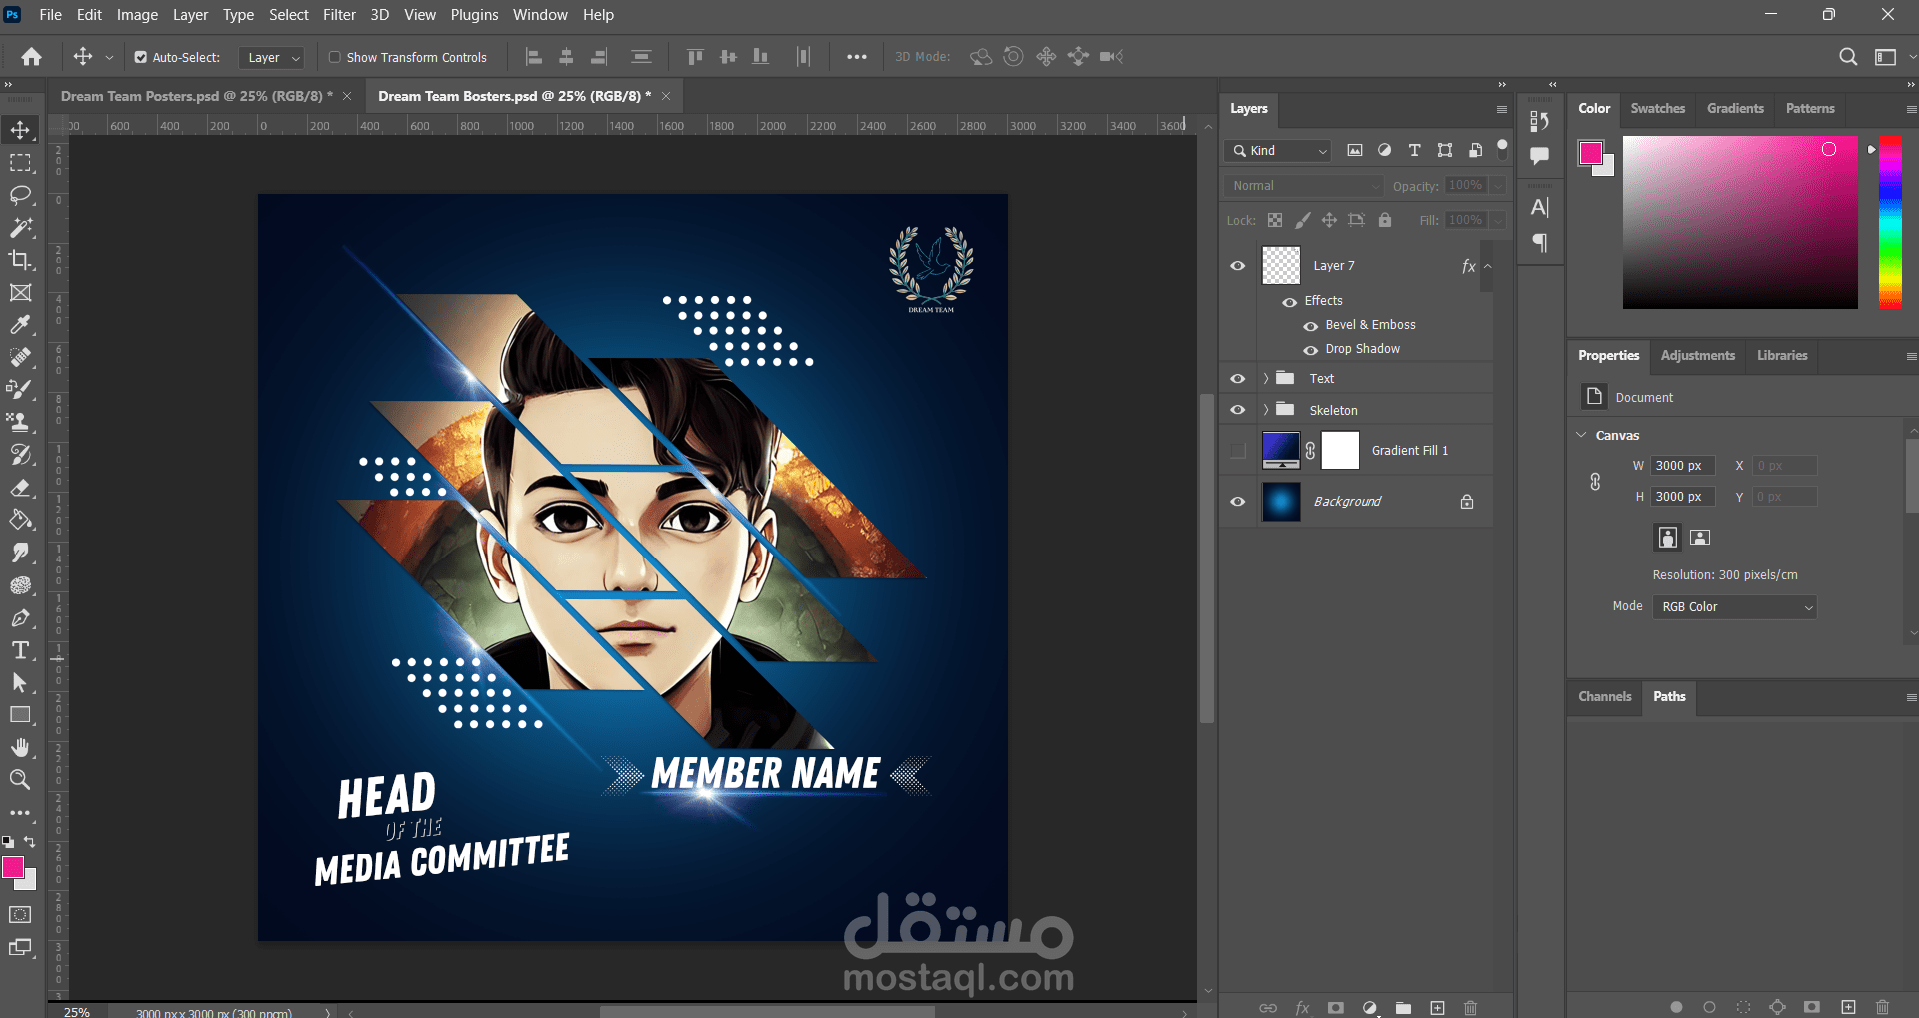Expand the Text layer group
1919x1018 pixels.
(x=1266, y=379)
